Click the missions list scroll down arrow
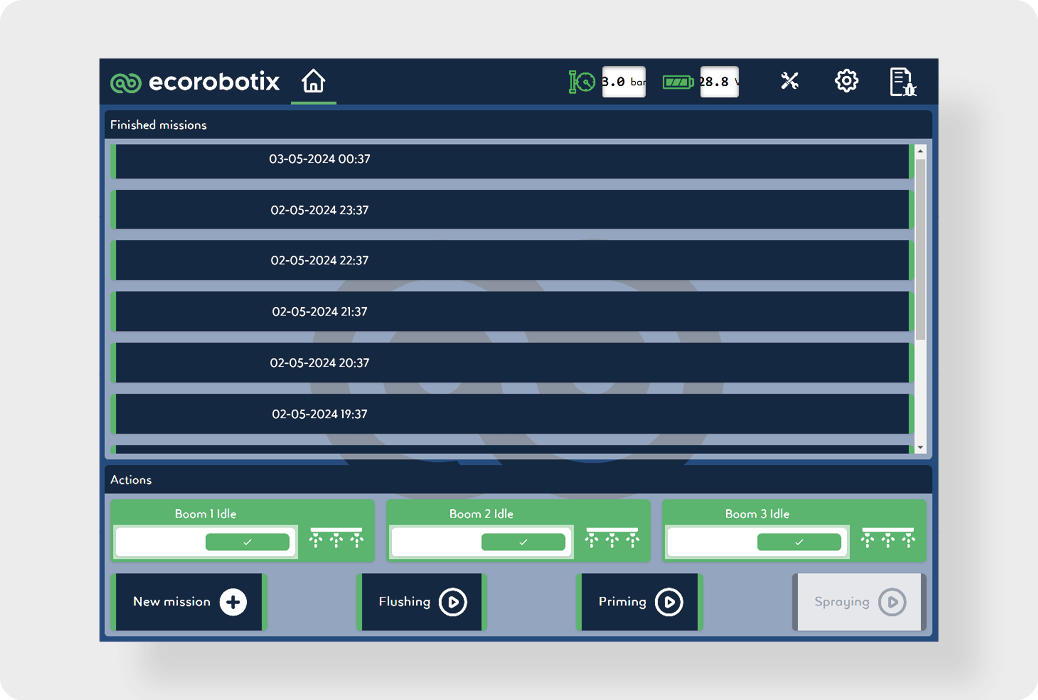 click(920, 448)
